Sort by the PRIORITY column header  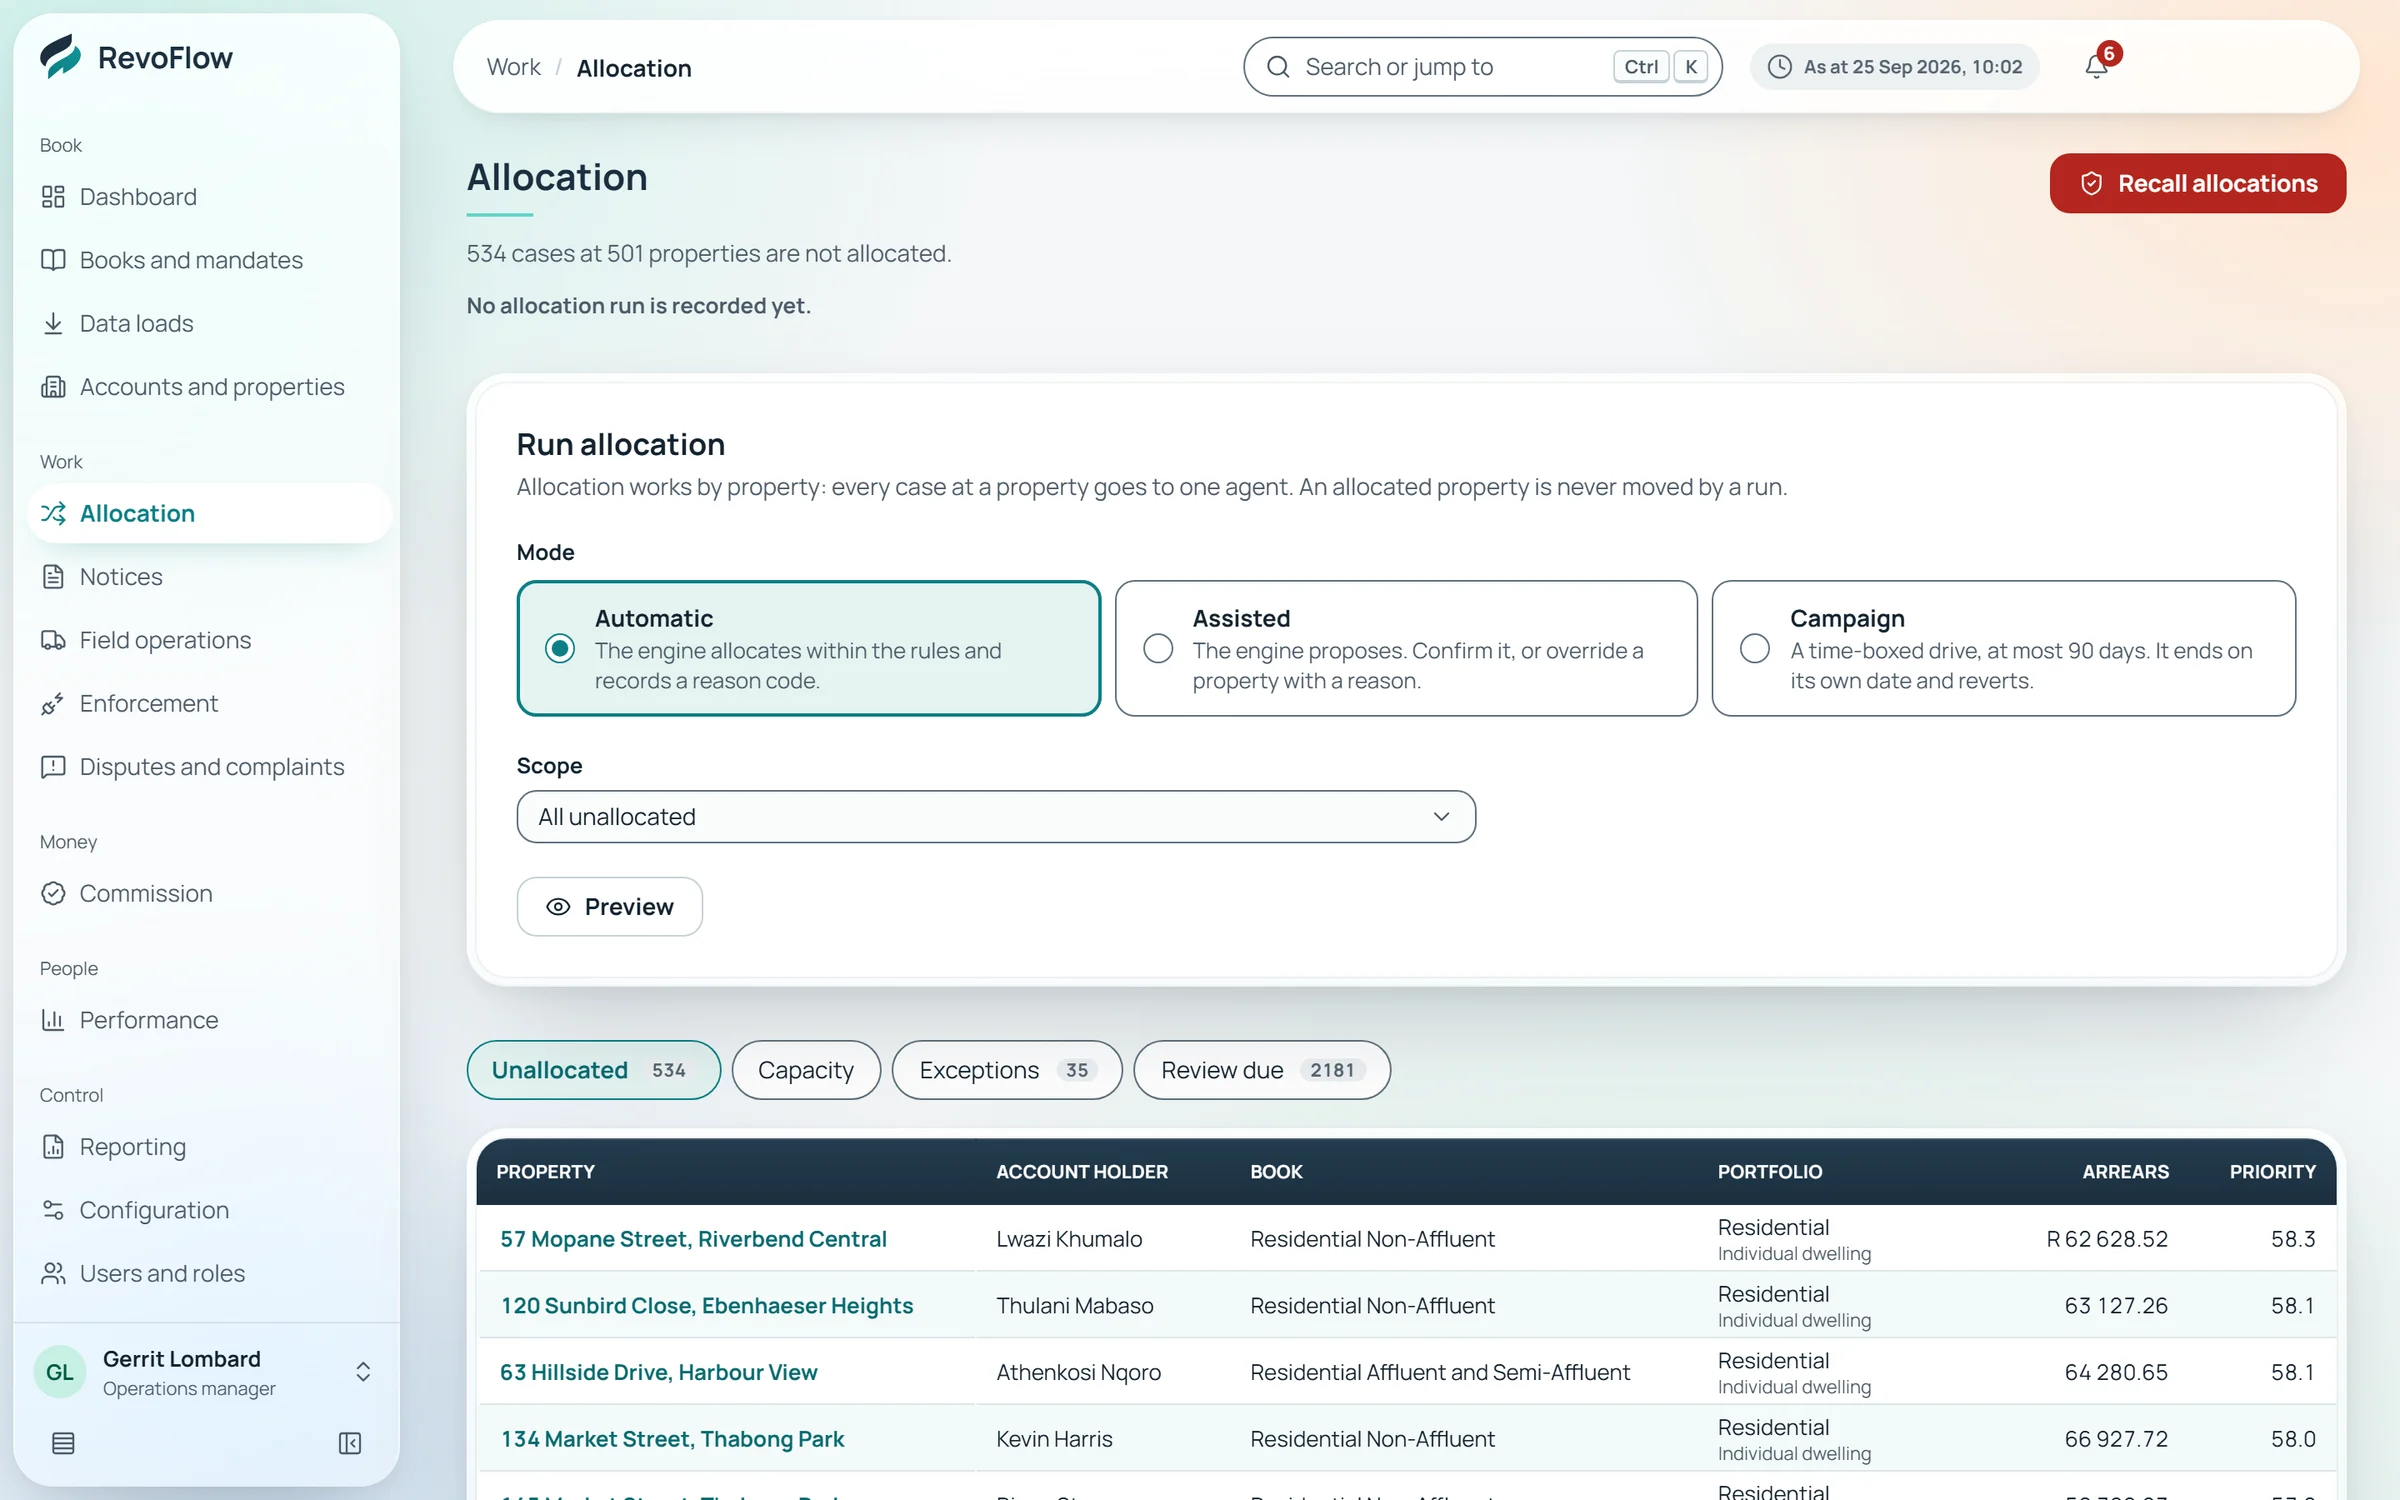pos(2272,1171)
